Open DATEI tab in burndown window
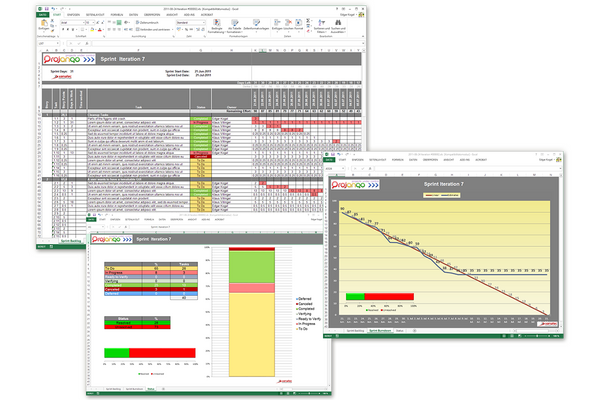600x400 pixels. (329, 160)
